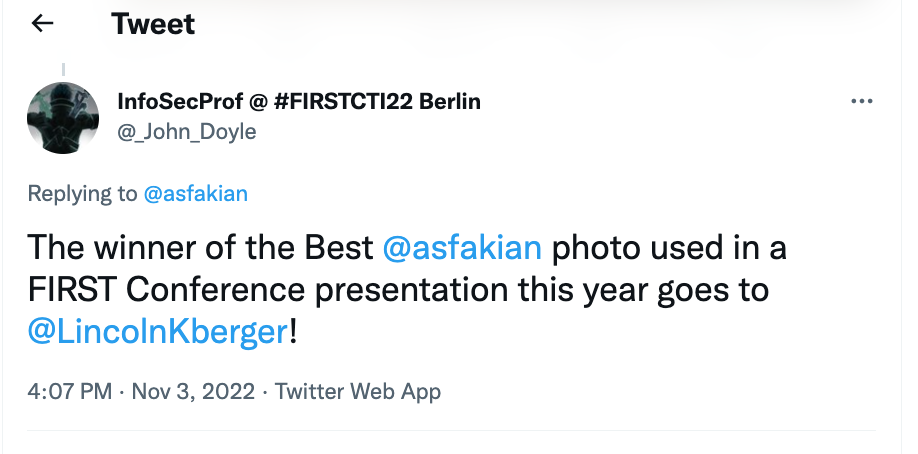
Task: Go back using the left arrow
Action: coord(42,23)
